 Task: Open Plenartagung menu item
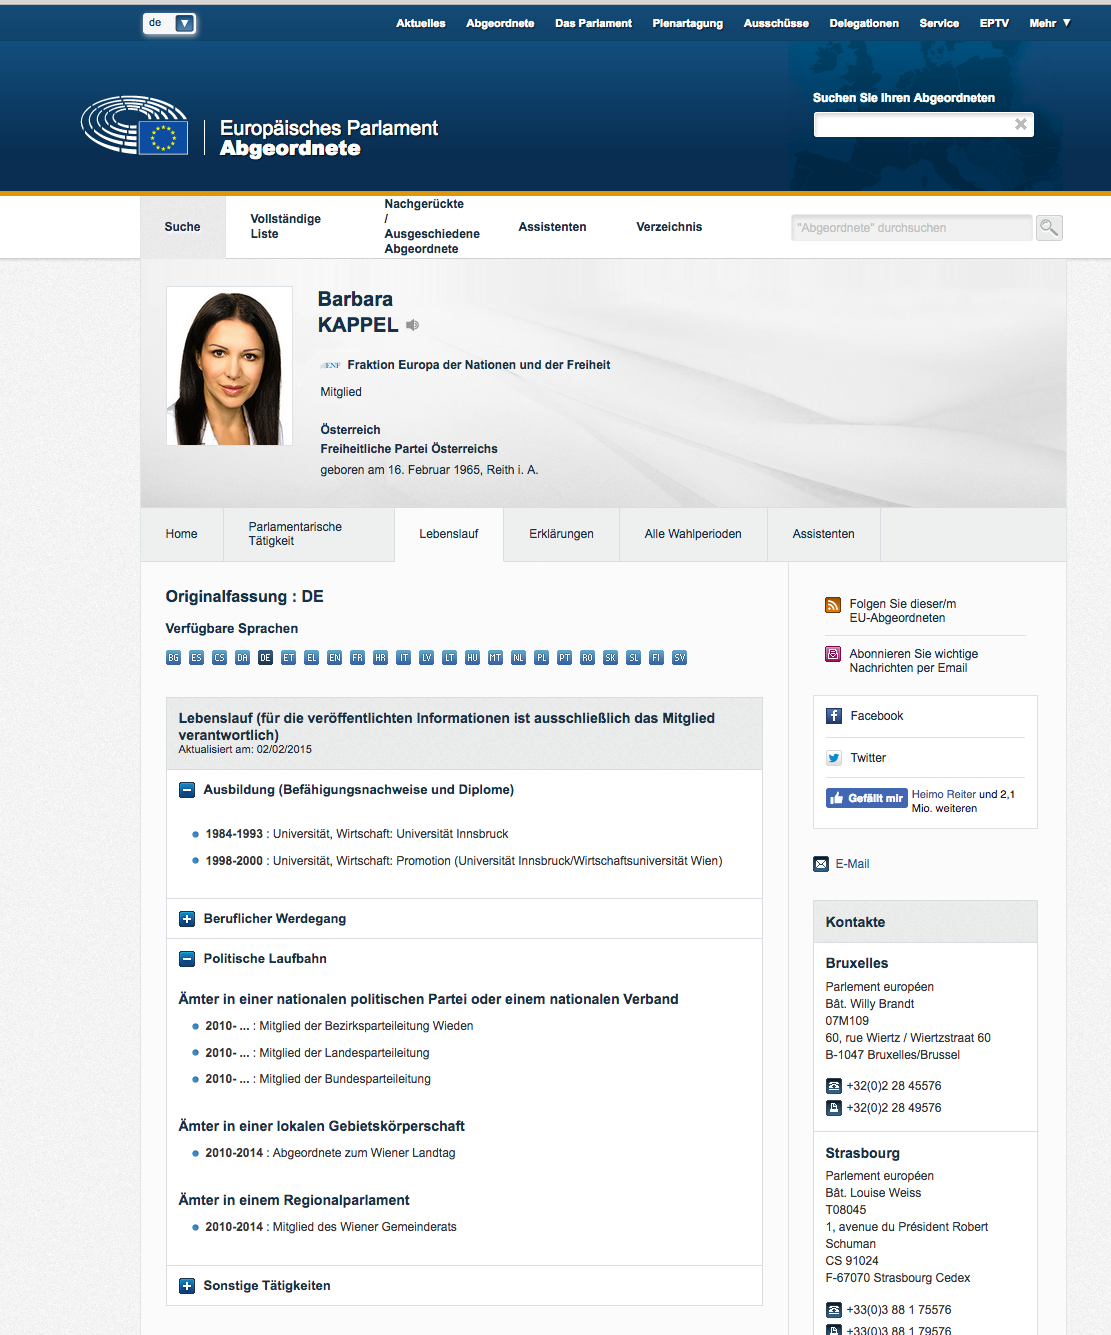pos(688,23)
